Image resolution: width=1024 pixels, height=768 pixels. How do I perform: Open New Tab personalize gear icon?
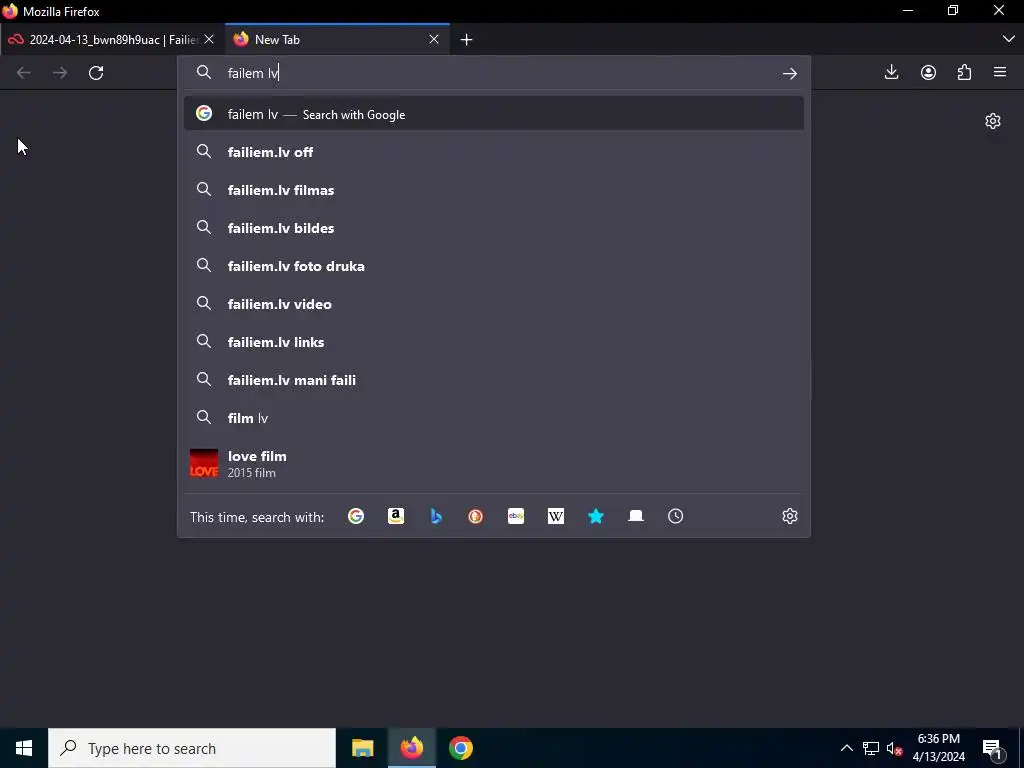pyautogui.click(x=993, y=121)
